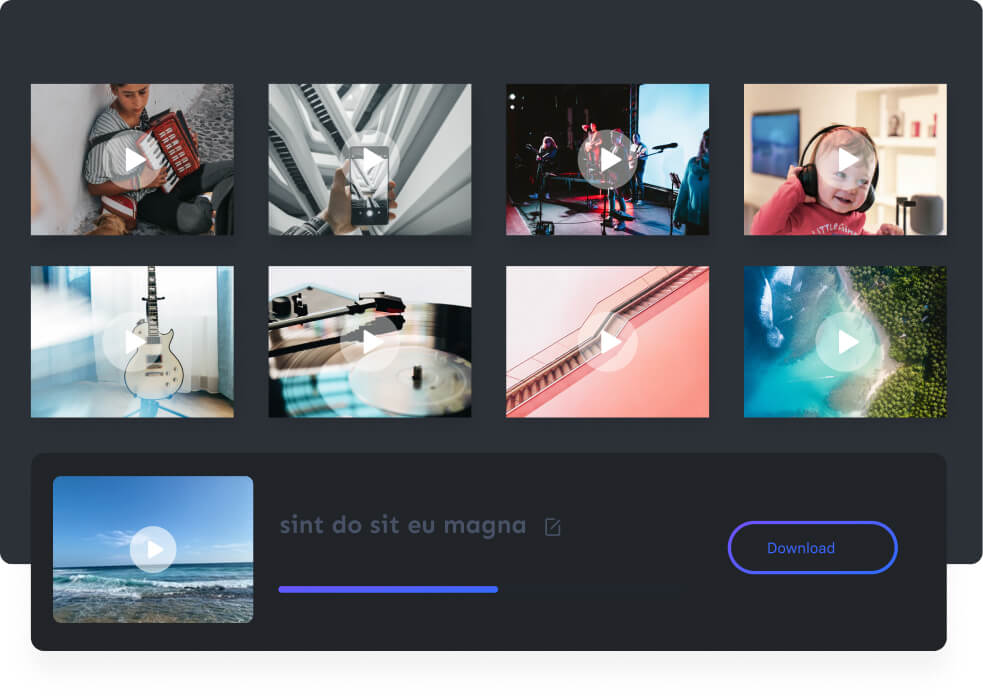Click the edit title pencil icon
Screen dimensions: 983x700
[x=552, y=527]
